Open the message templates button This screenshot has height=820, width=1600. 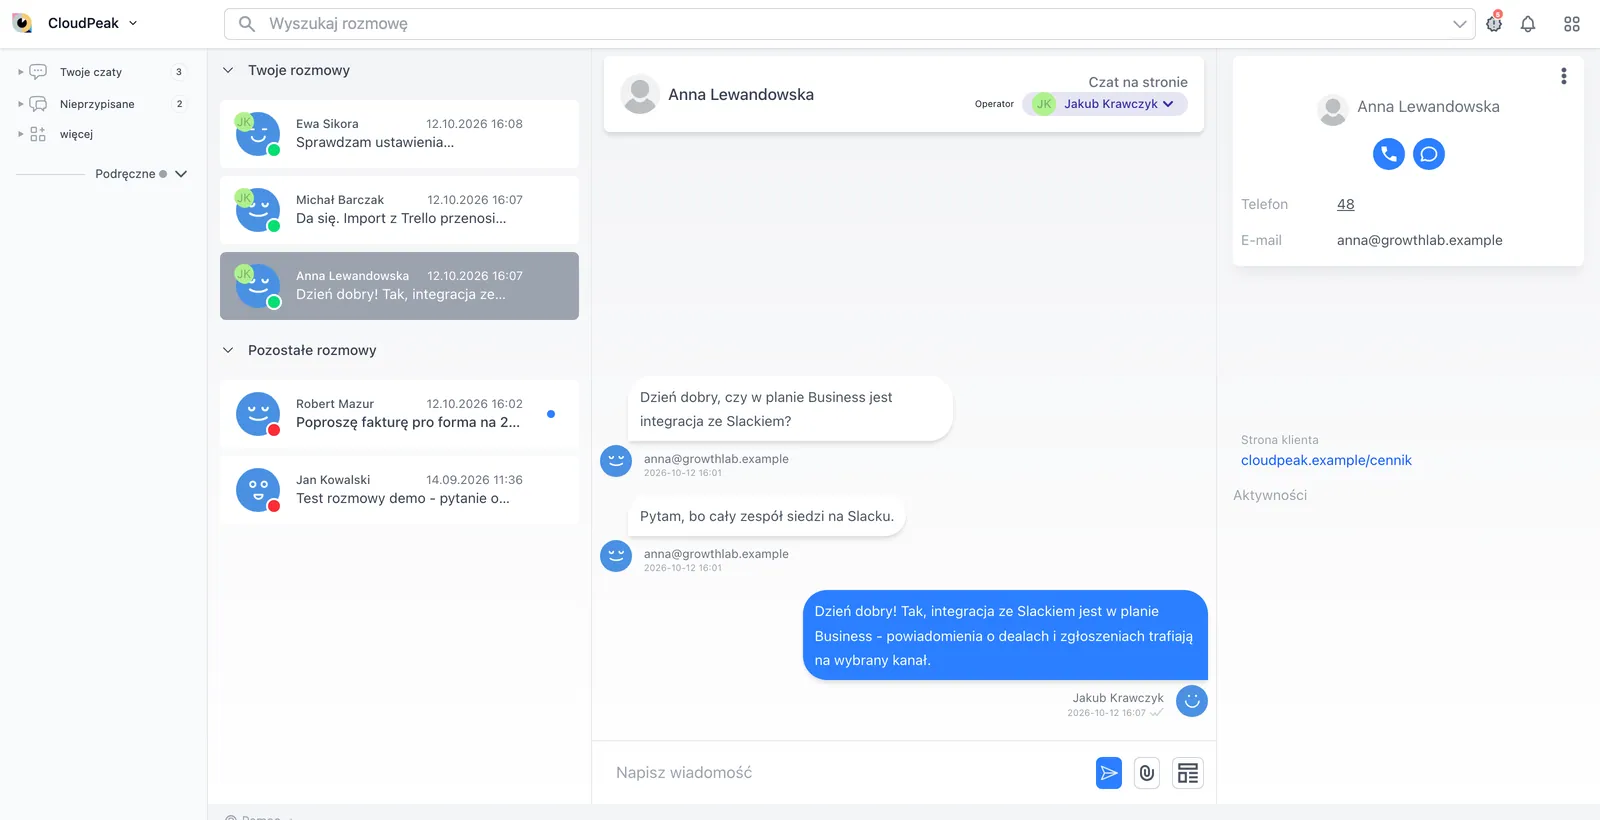1188,773
